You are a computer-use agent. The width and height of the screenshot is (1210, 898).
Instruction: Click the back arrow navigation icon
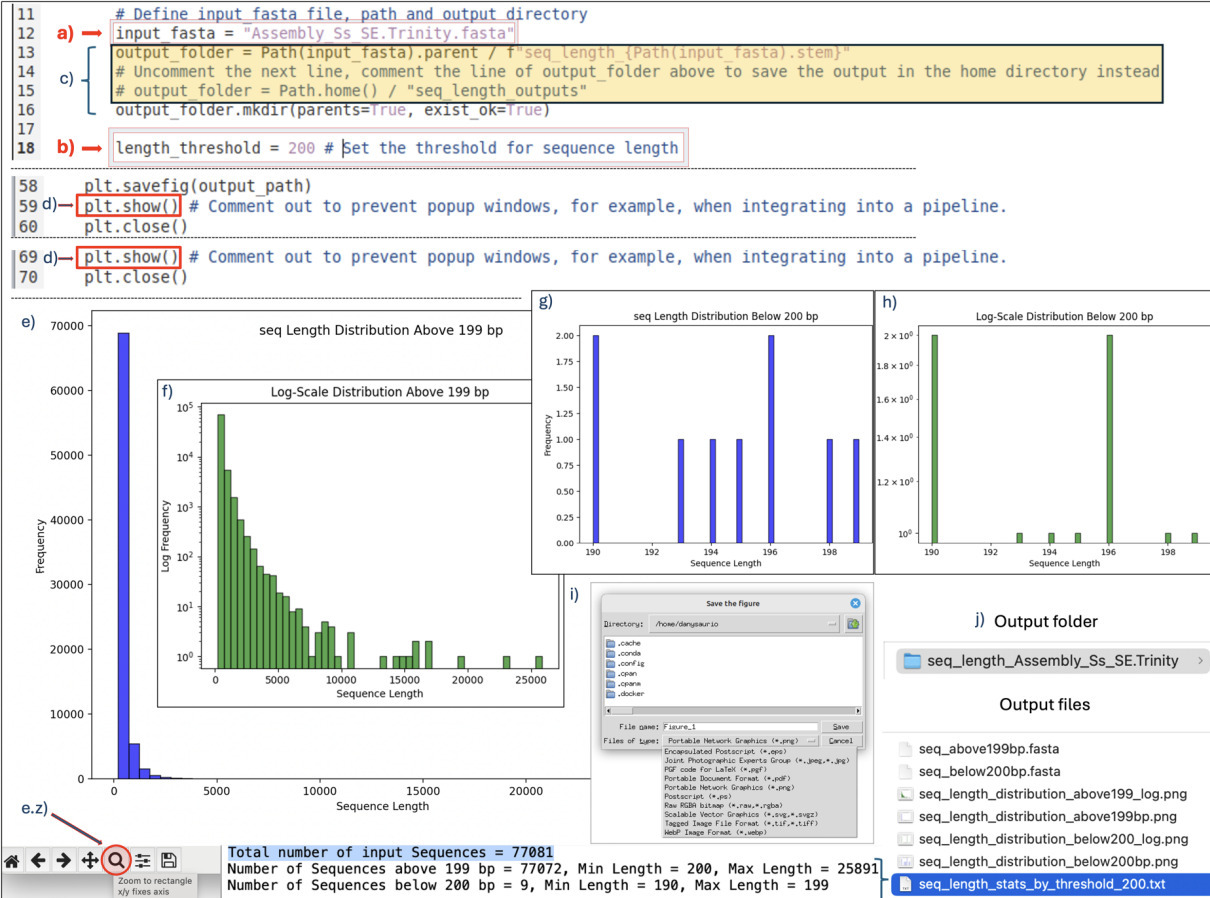[37, 860]
